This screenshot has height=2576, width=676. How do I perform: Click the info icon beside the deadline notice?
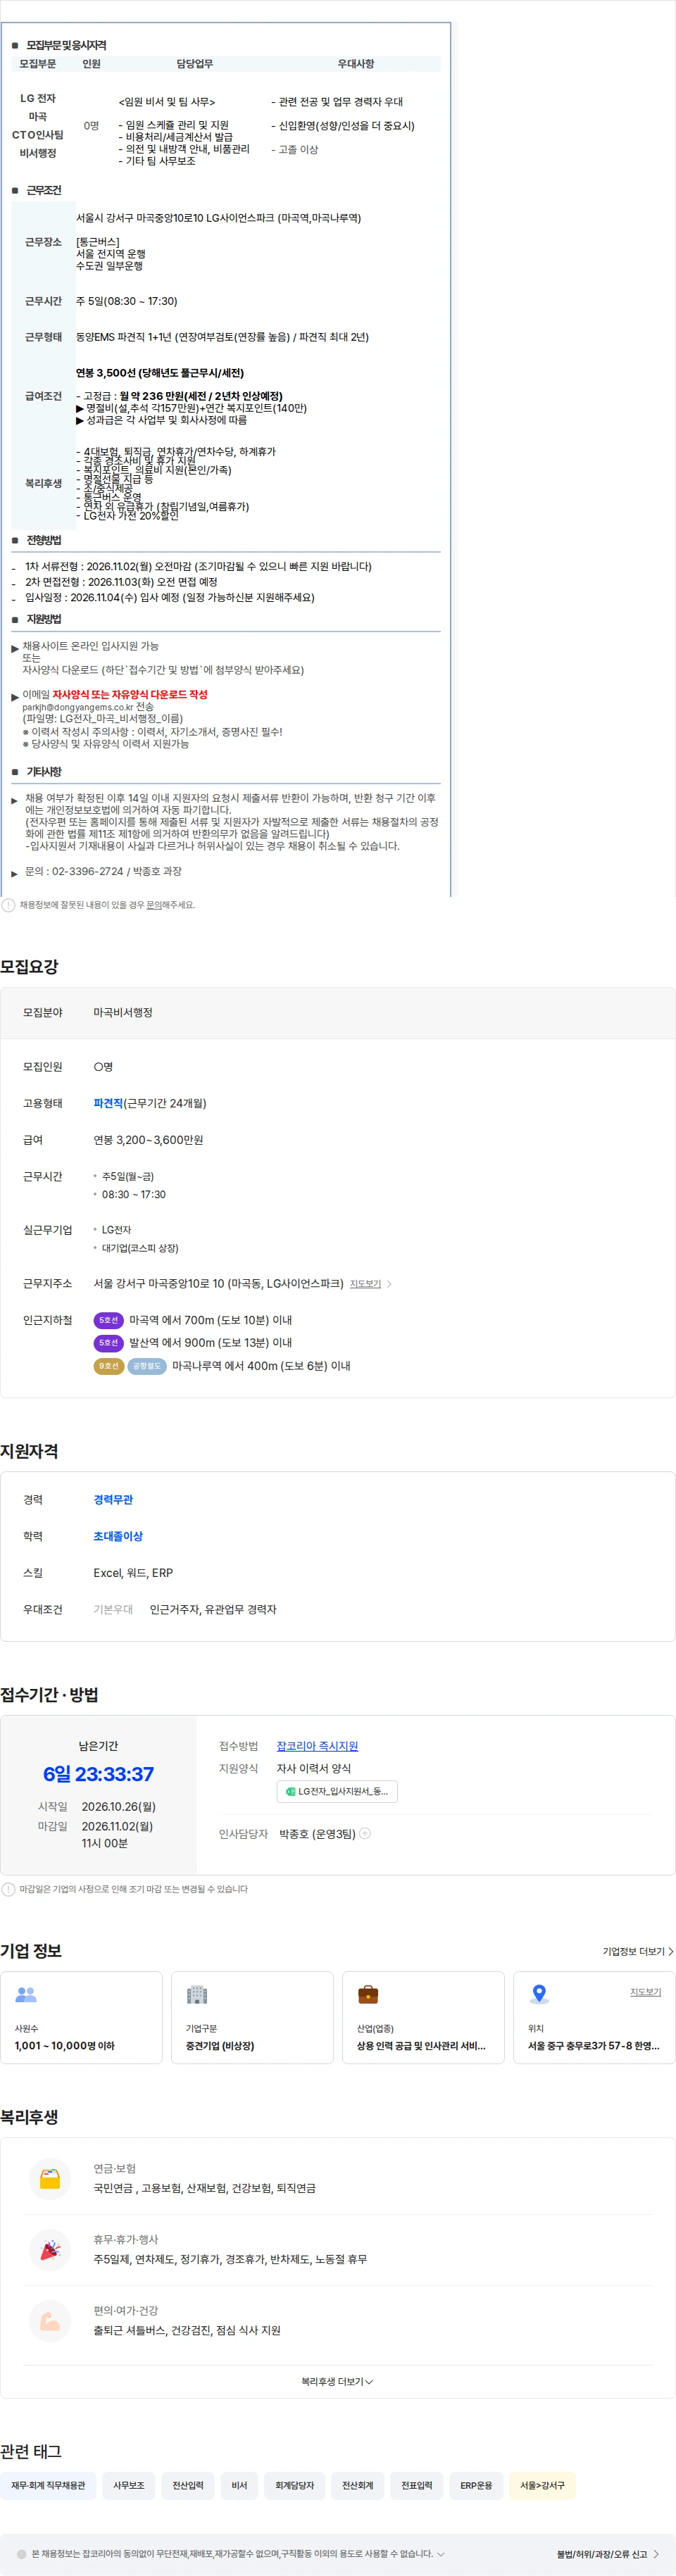tap(8, 1889)
